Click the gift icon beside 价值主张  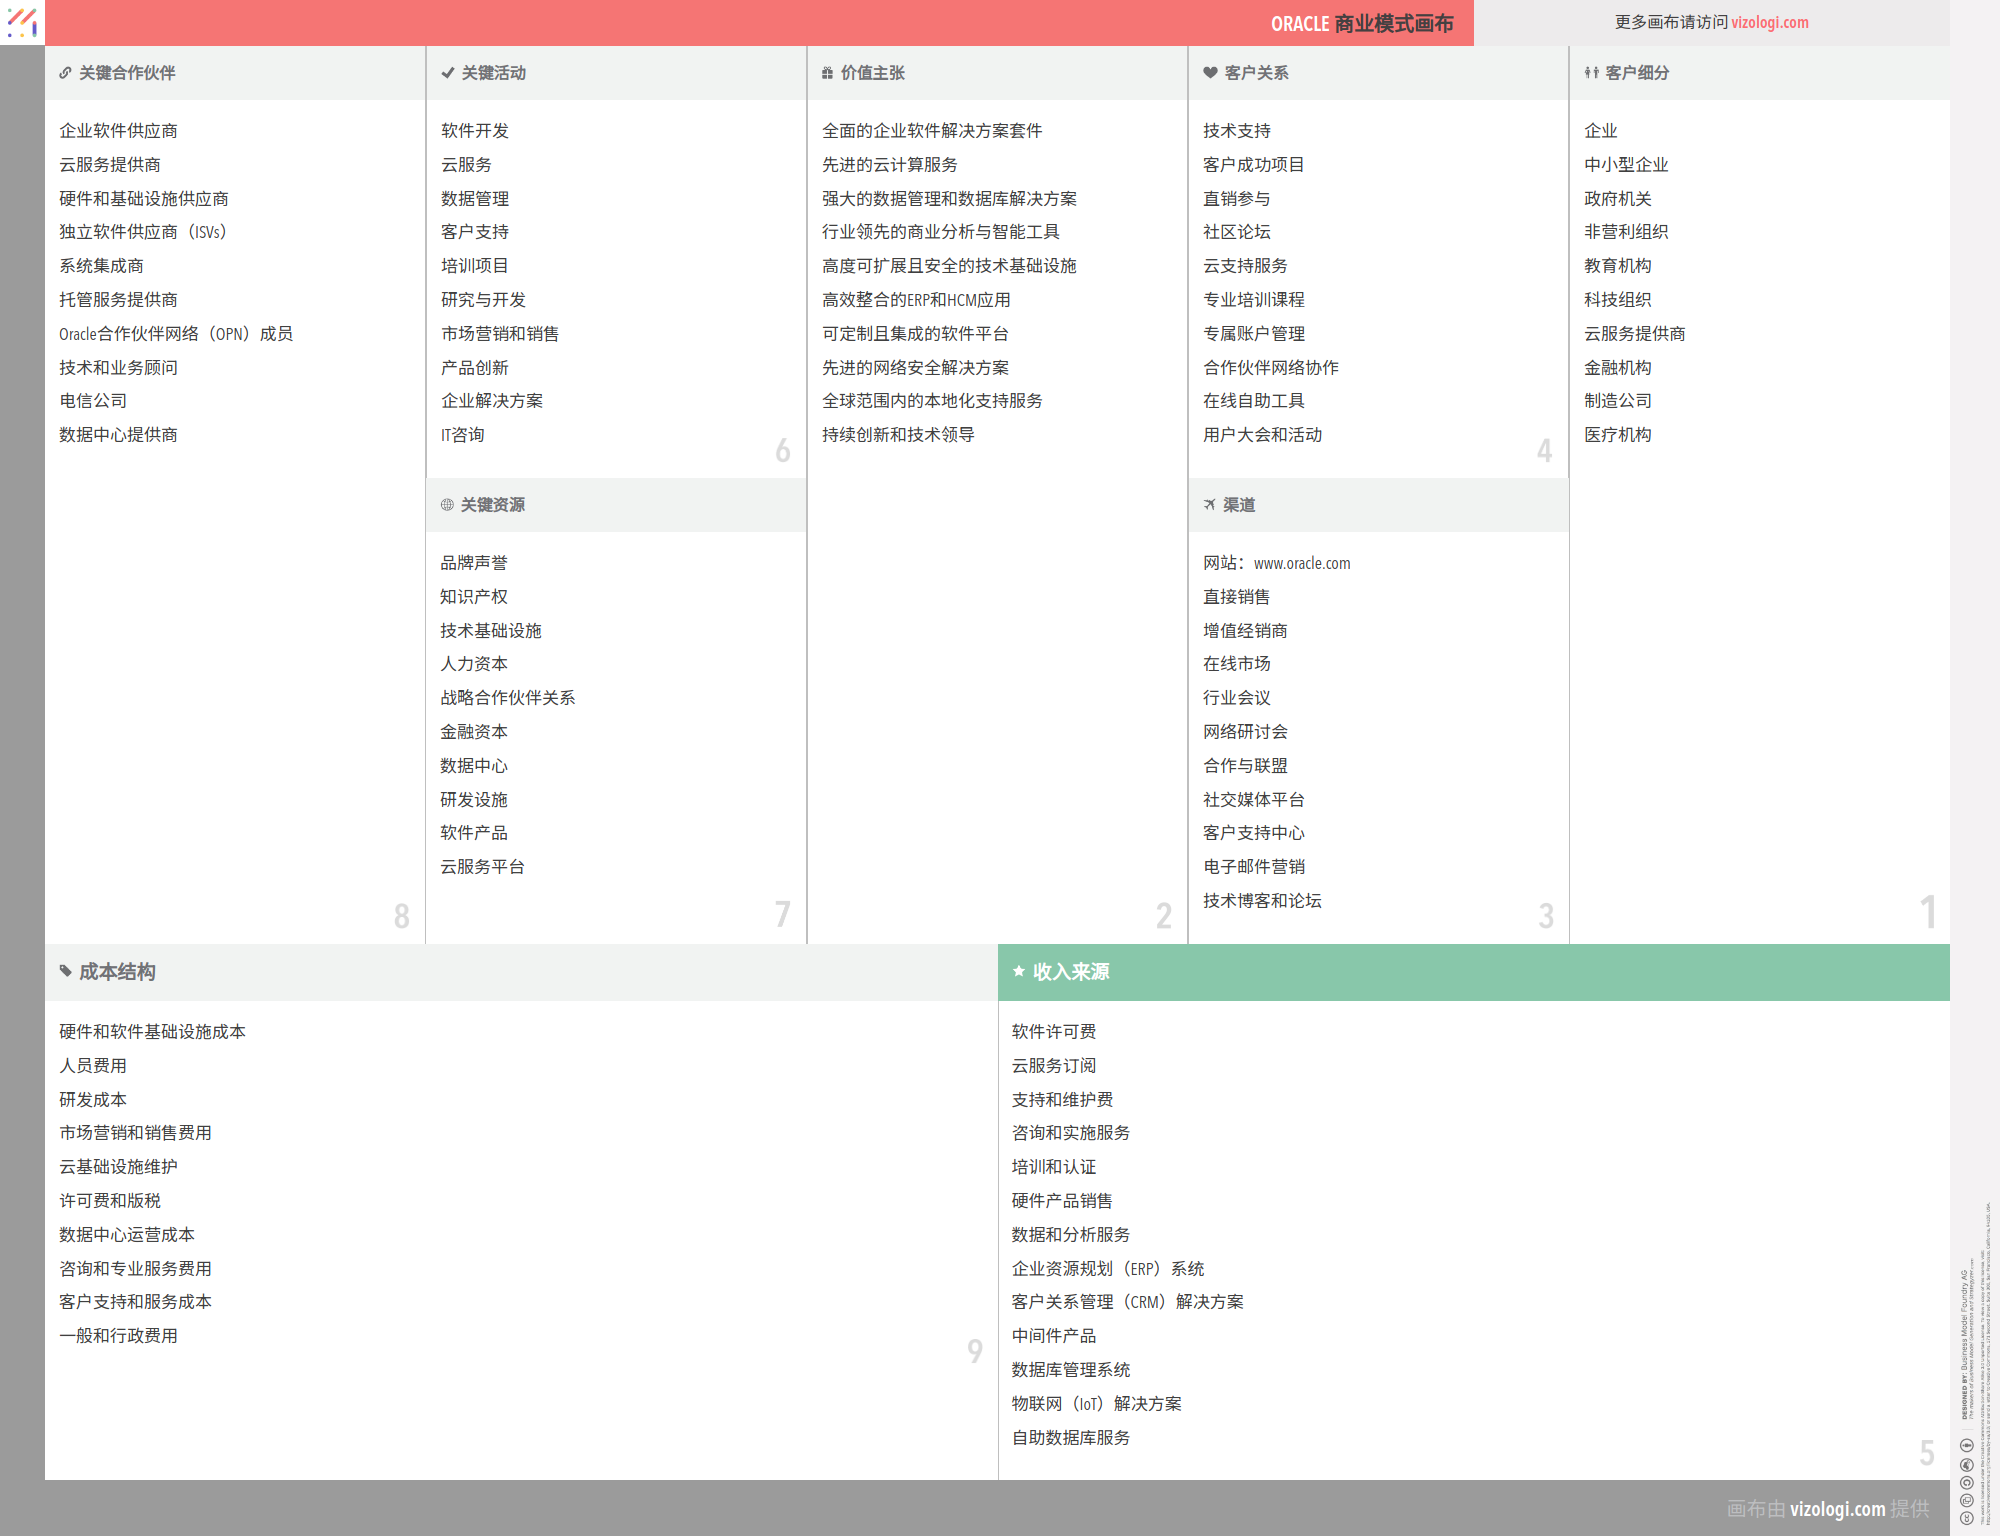tap(827, 73)
